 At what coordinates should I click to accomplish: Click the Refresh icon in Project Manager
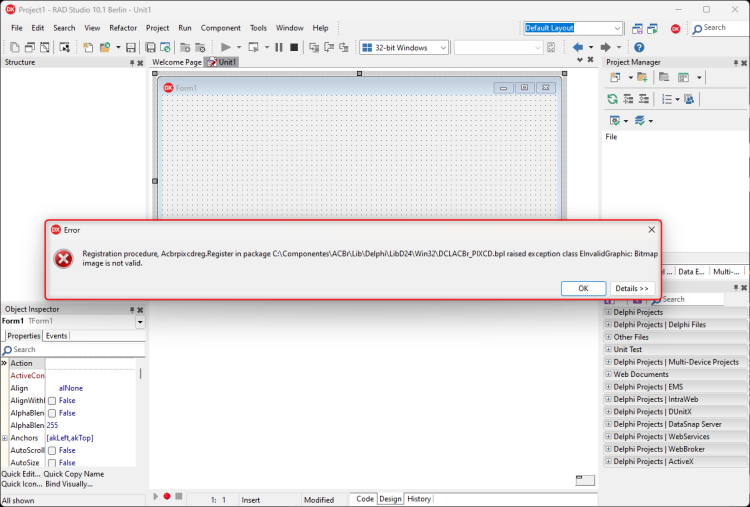[612, 99]
